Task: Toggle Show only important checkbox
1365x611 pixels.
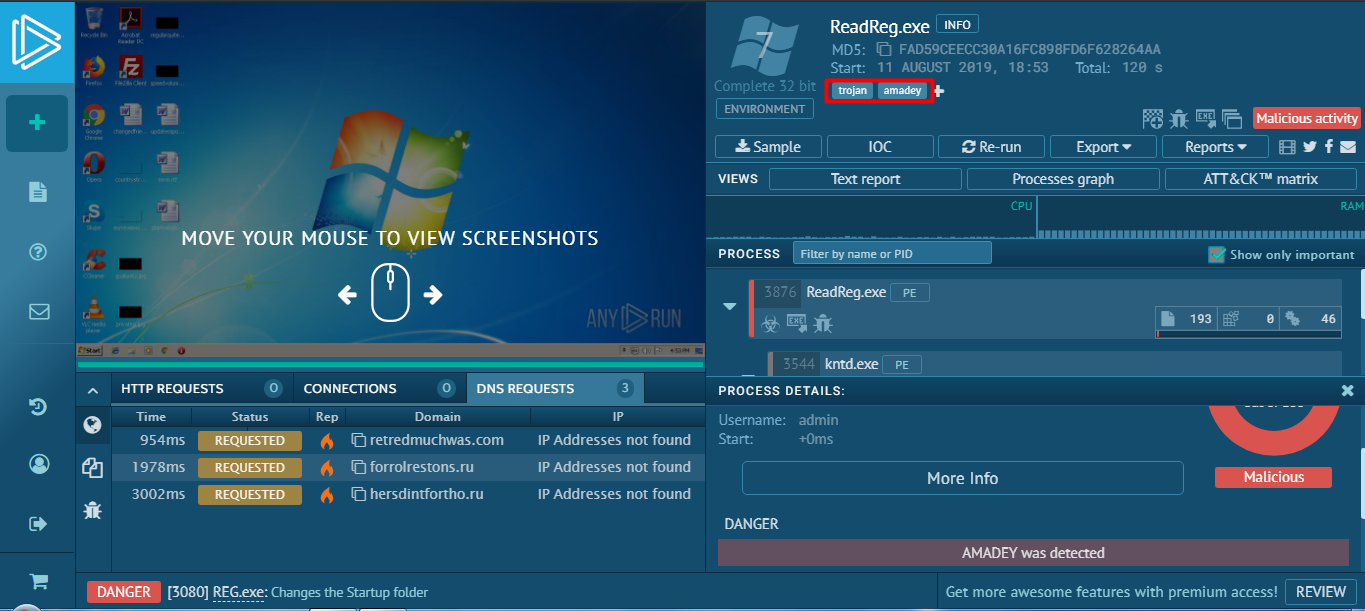Action: pyautogui.click(x=1217, y=254)
